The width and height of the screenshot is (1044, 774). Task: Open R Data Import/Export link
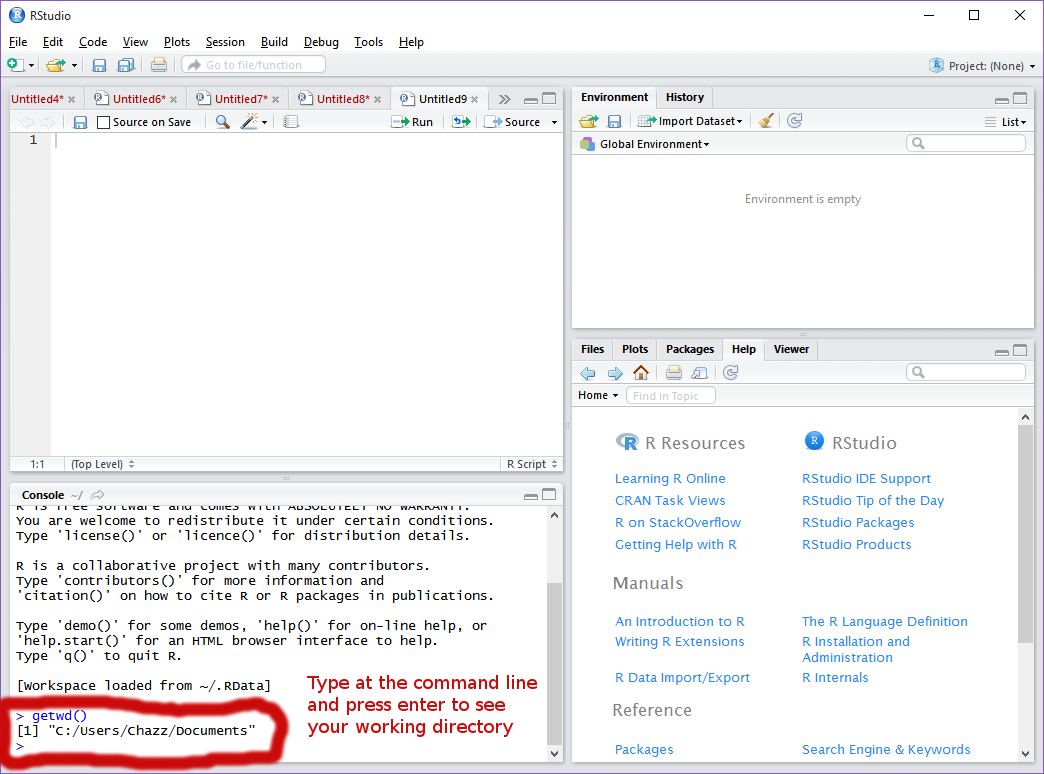682,677
